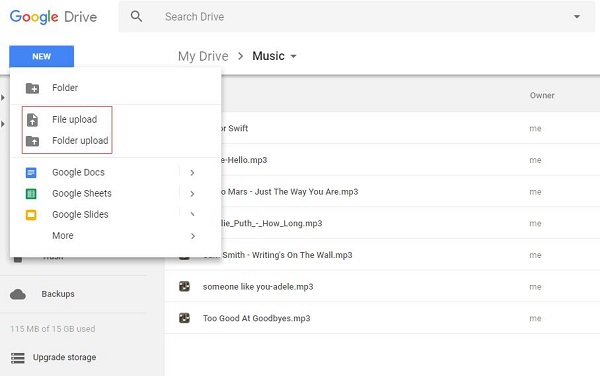600x376 pixels.
Task: Select Music in the breadcrumb
Action: coord(268,56)
